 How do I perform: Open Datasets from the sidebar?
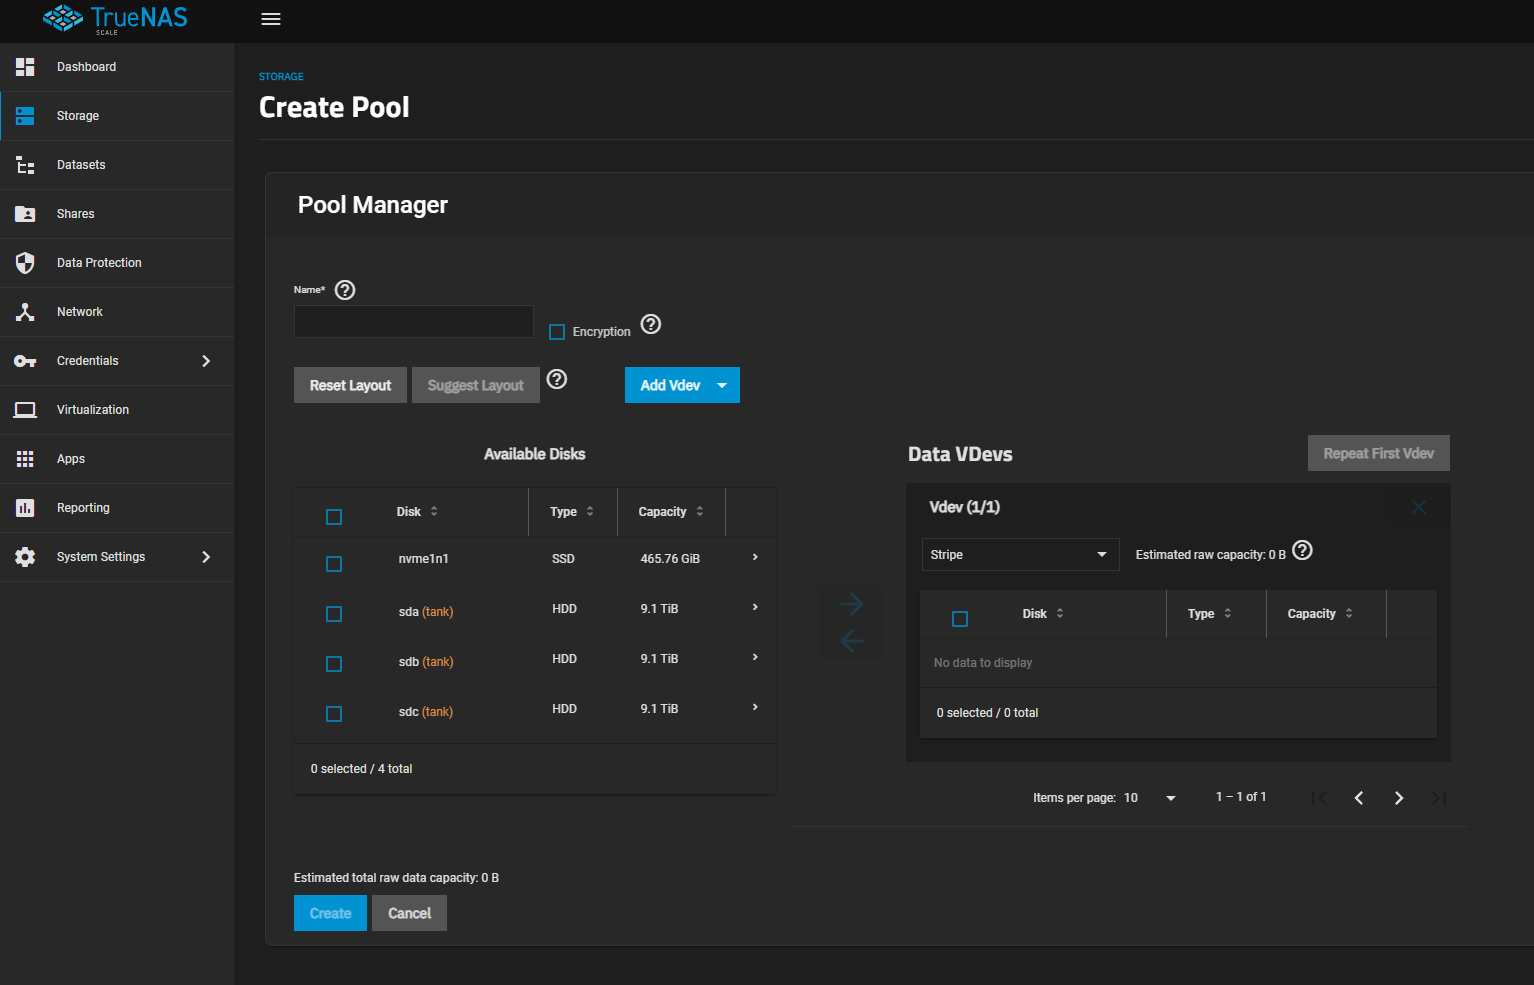pos(117,165)
